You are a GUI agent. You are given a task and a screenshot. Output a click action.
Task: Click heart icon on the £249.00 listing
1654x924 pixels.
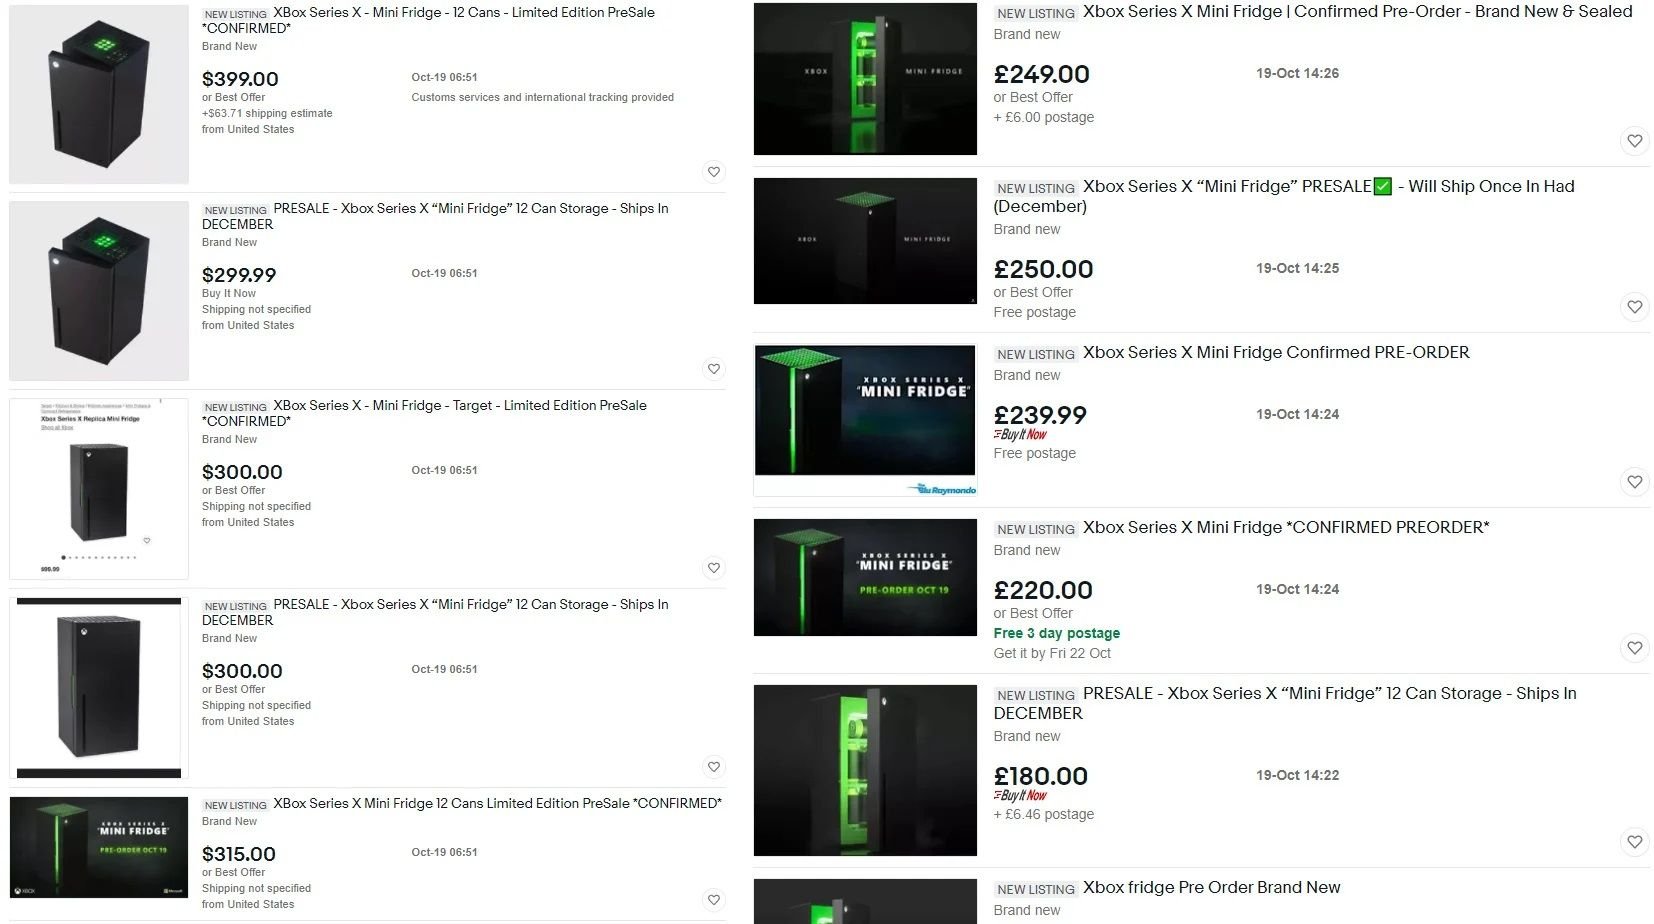coord(1634,141)
